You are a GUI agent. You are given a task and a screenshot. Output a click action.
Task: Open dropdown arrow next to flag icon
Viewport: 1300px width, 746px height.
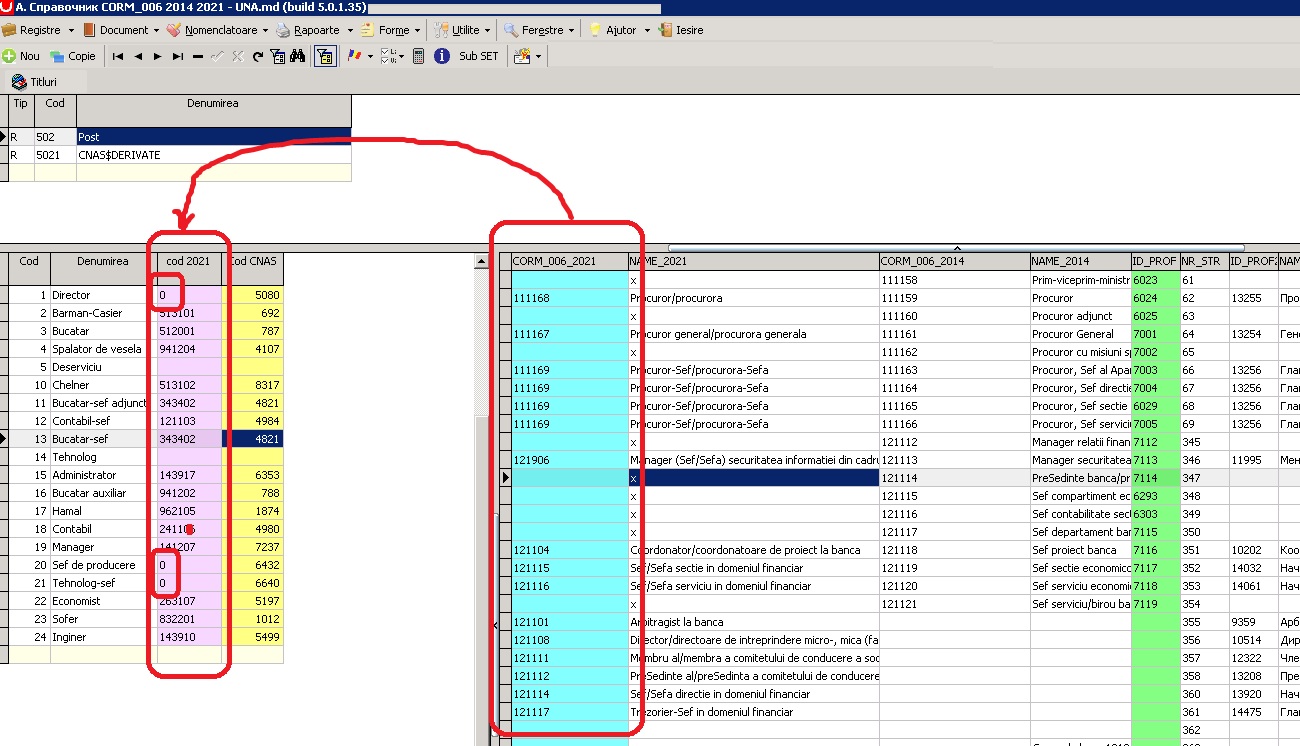(370, 57)
